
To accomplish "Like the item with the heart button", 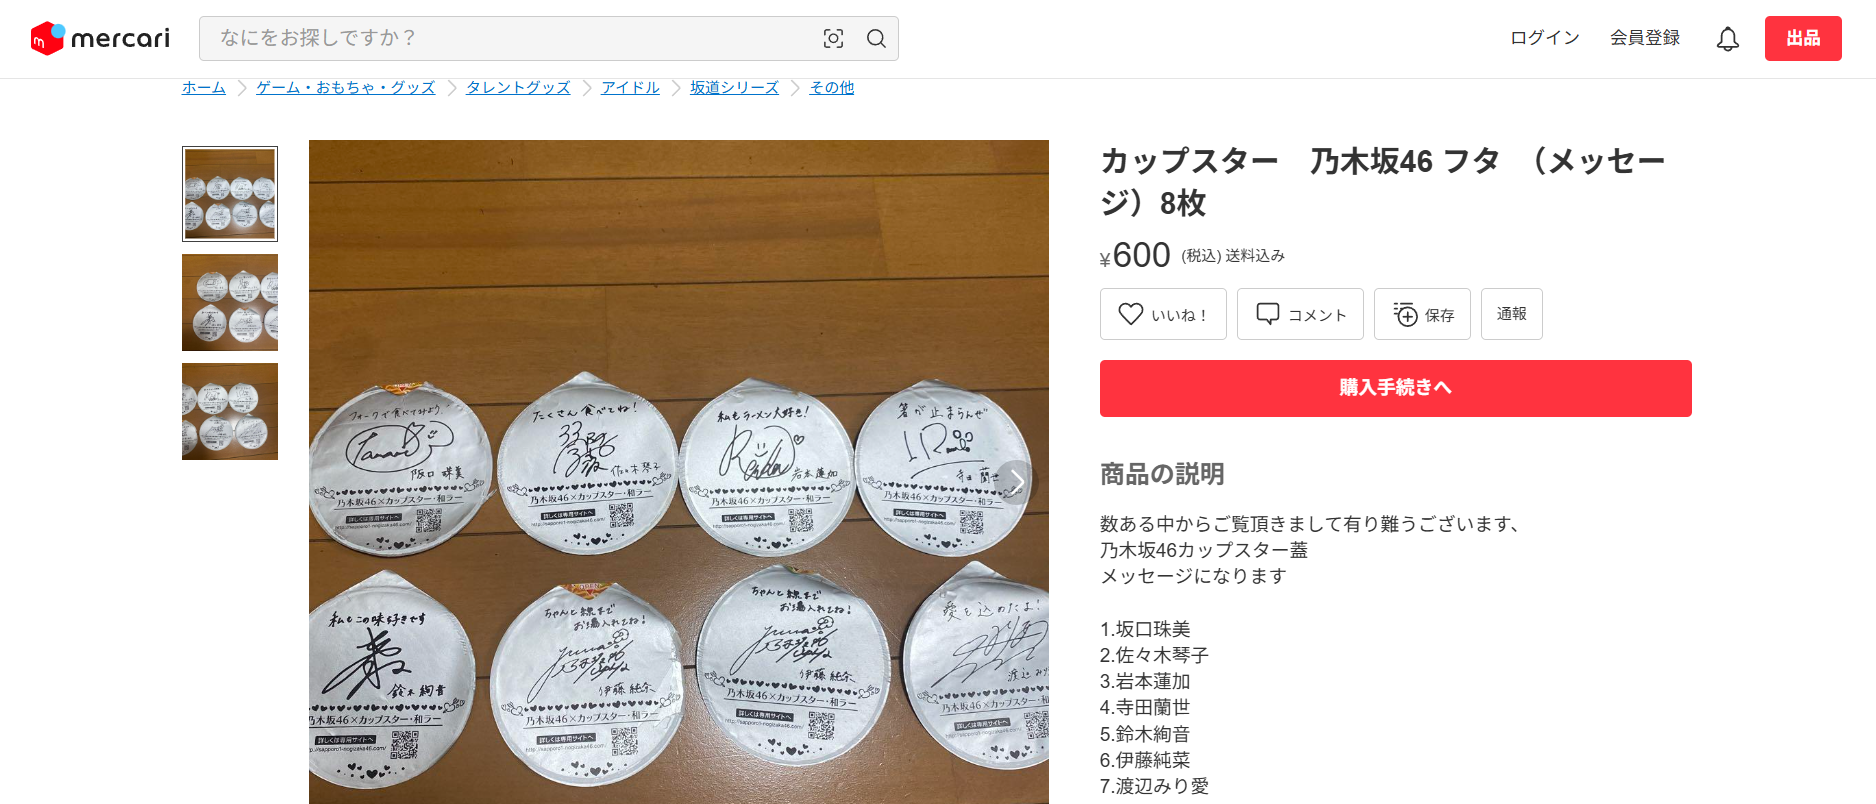I will click(1163, 314).
